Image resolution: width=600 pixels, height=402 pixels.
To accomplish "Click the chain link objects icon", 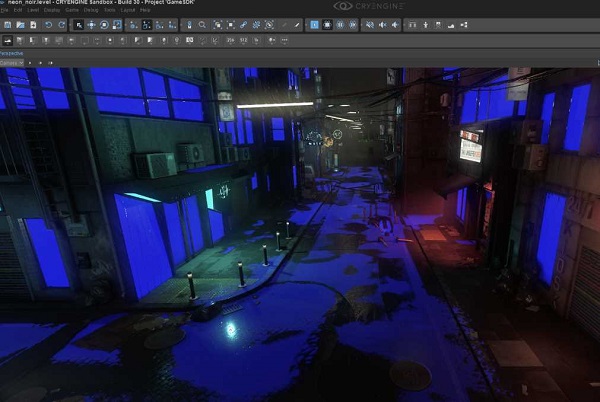I will click(243, 25).
